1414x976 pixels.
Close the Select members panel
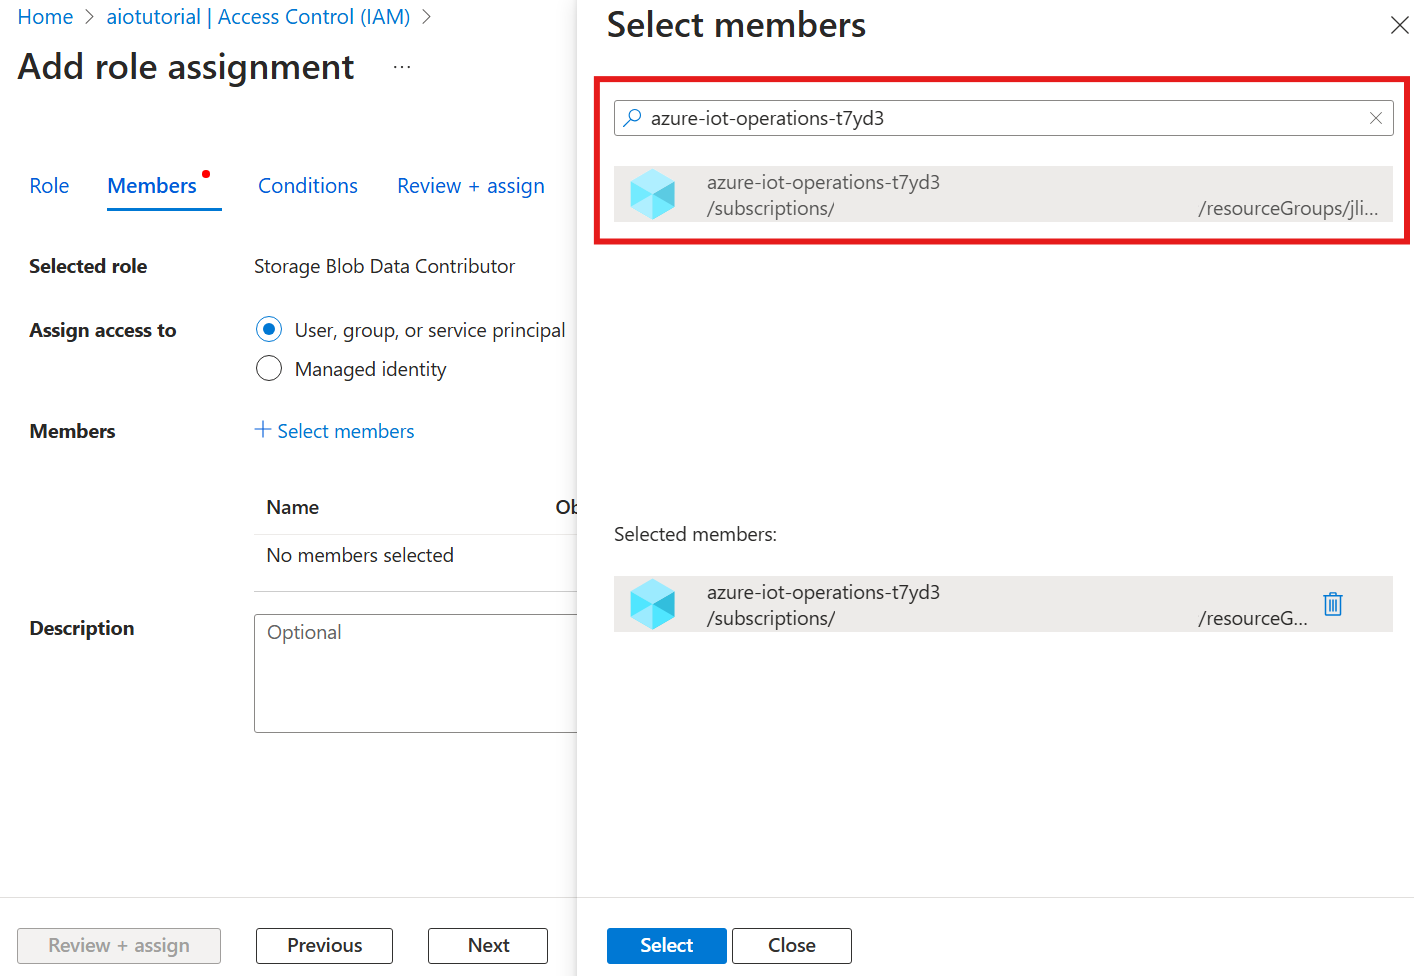[x=1399, y=25]
